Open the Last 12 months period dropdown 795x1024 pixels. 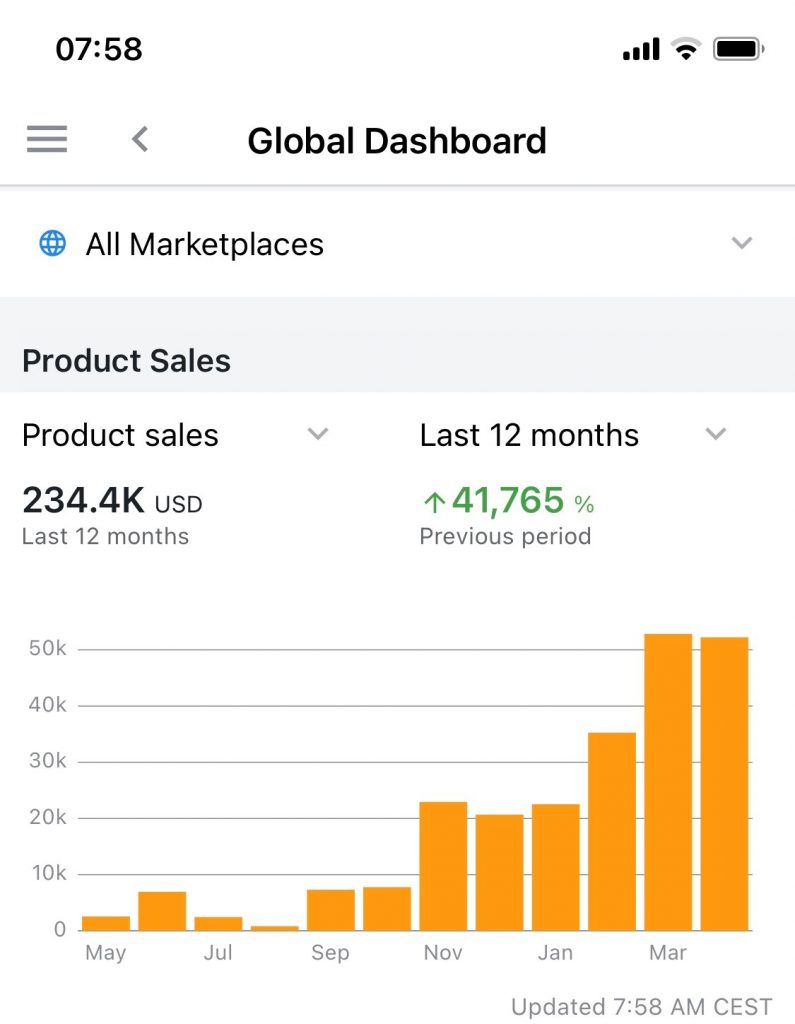click(715, 434)
